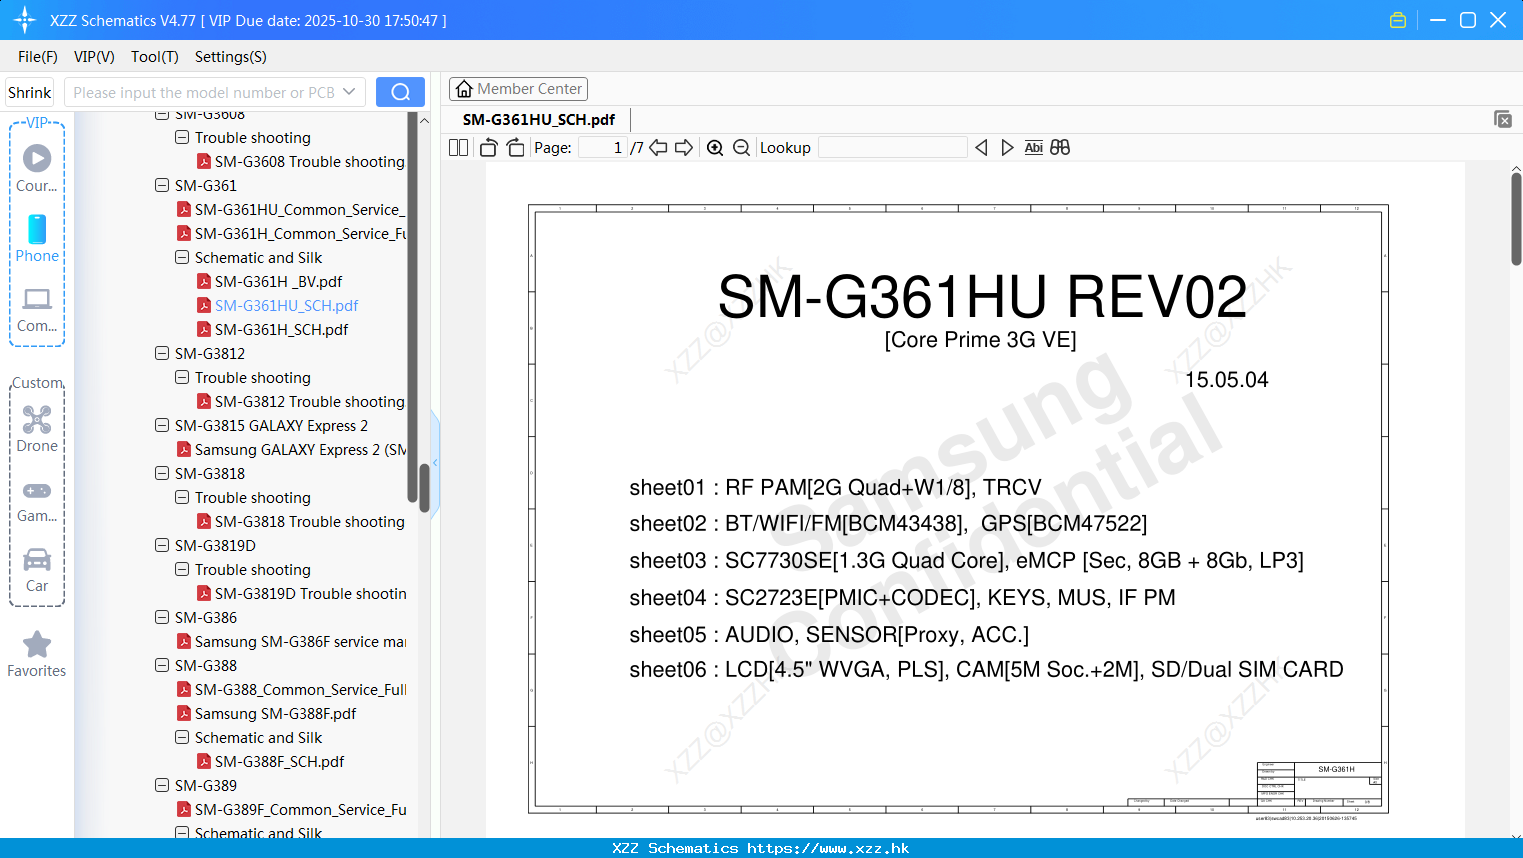Click the page number field
The width and height of the screenshot is (1523, 858).
coord(603,147)
